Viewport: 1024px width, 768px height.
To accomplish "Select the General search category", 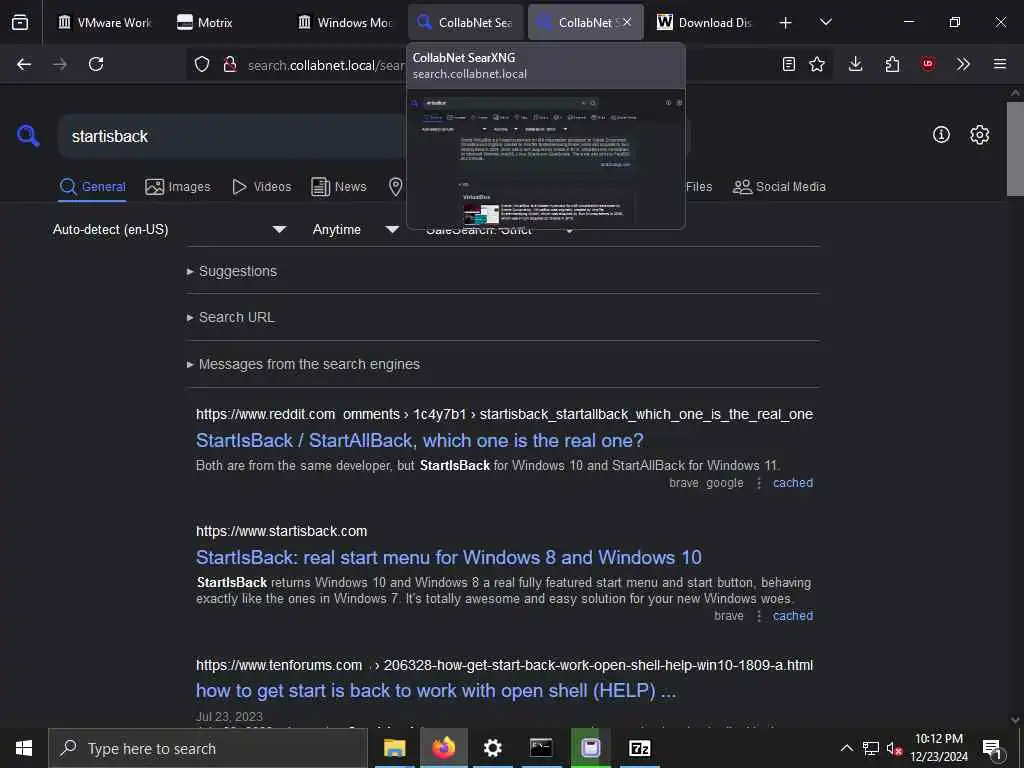I will pyautogui.click(x=92, y=187).
